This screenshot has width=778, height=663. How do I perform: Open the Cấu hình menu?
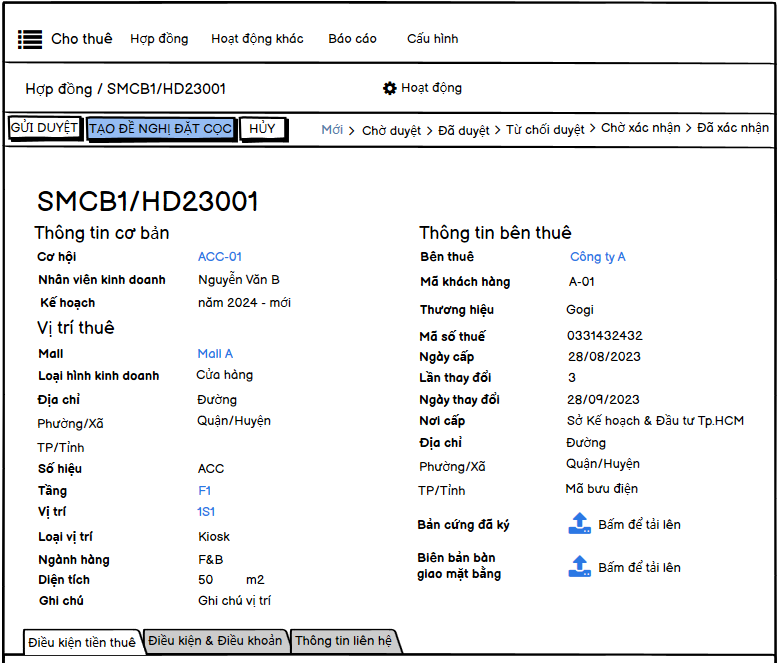[432, 39]
